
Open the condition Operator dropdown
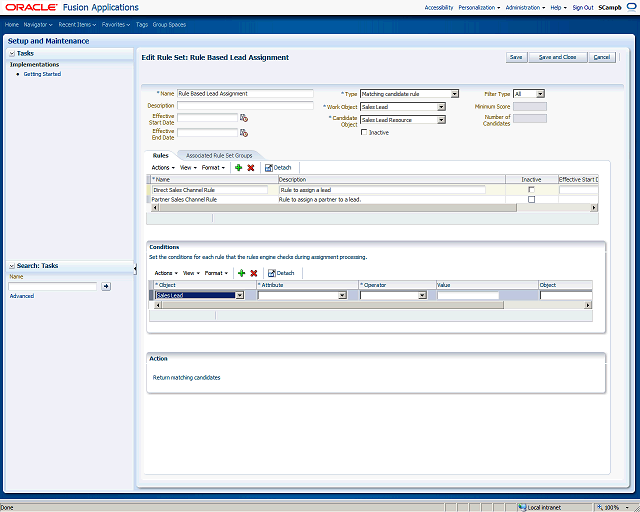tap(422, 295)
